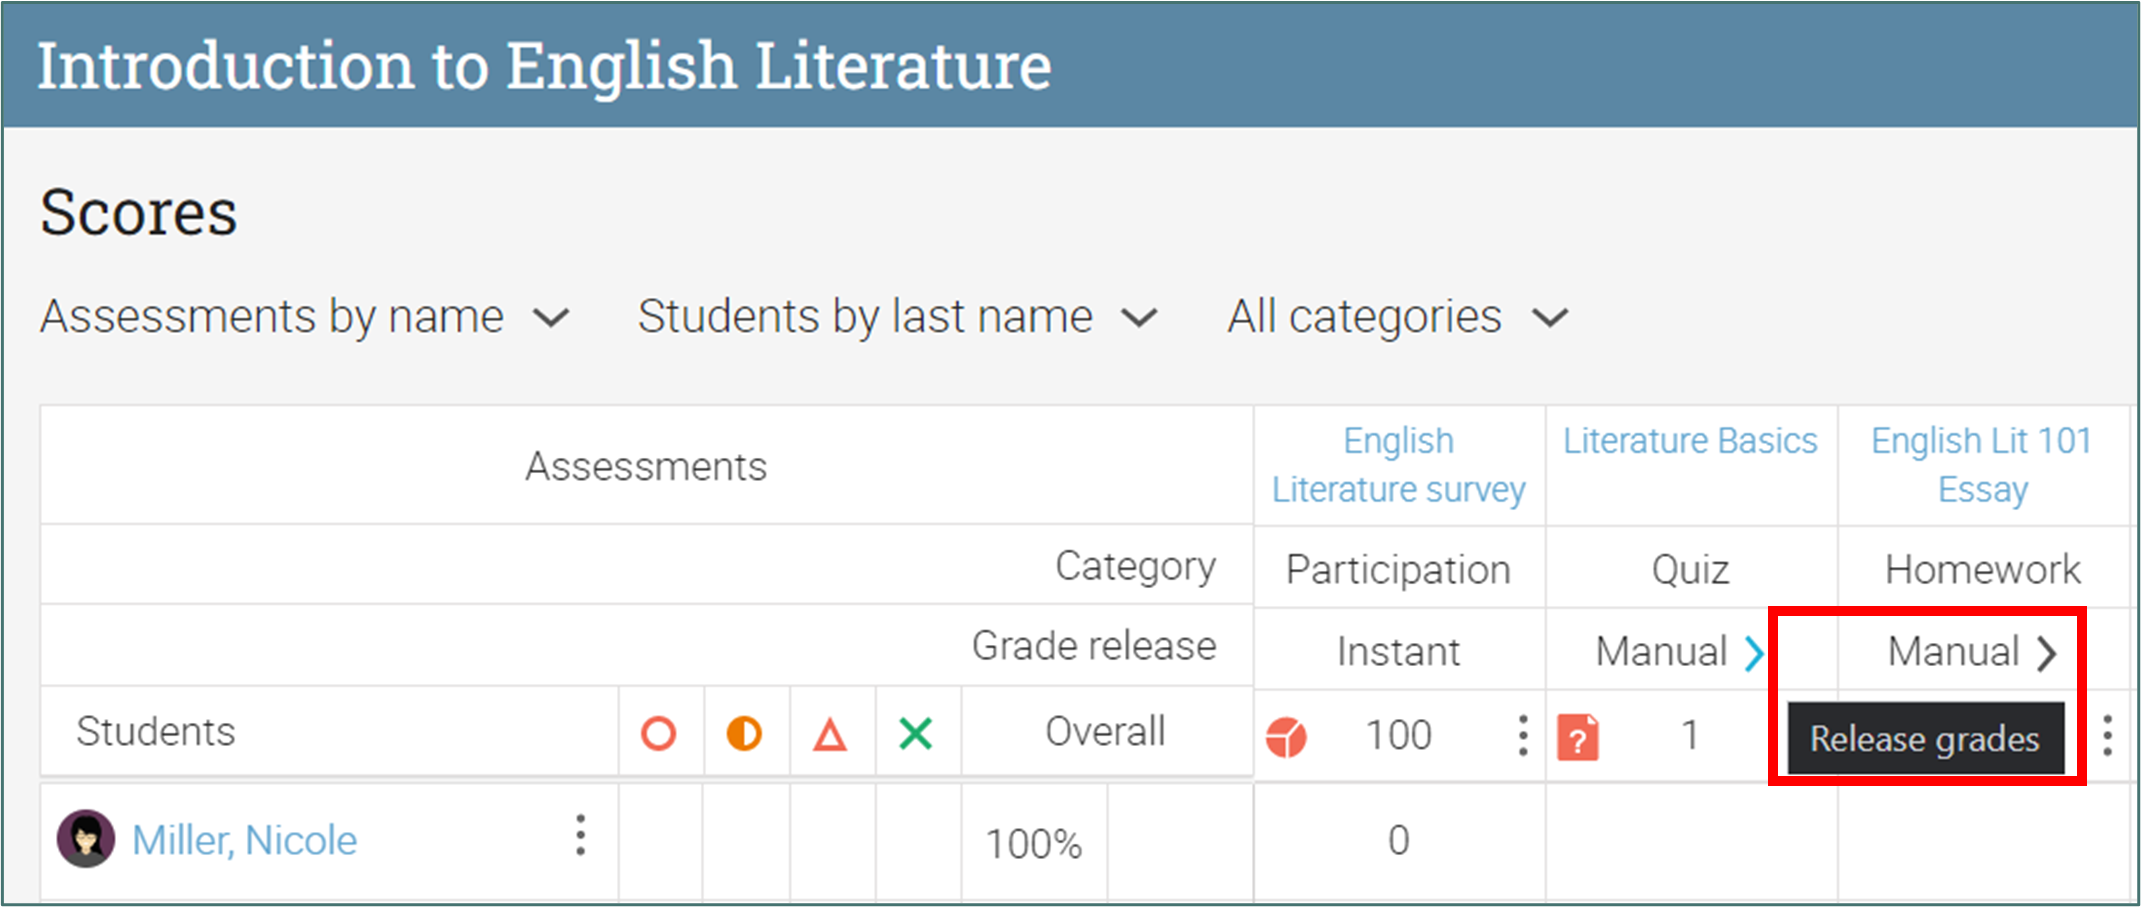Click the green X score icon
2141x907 pixels.
915,733
